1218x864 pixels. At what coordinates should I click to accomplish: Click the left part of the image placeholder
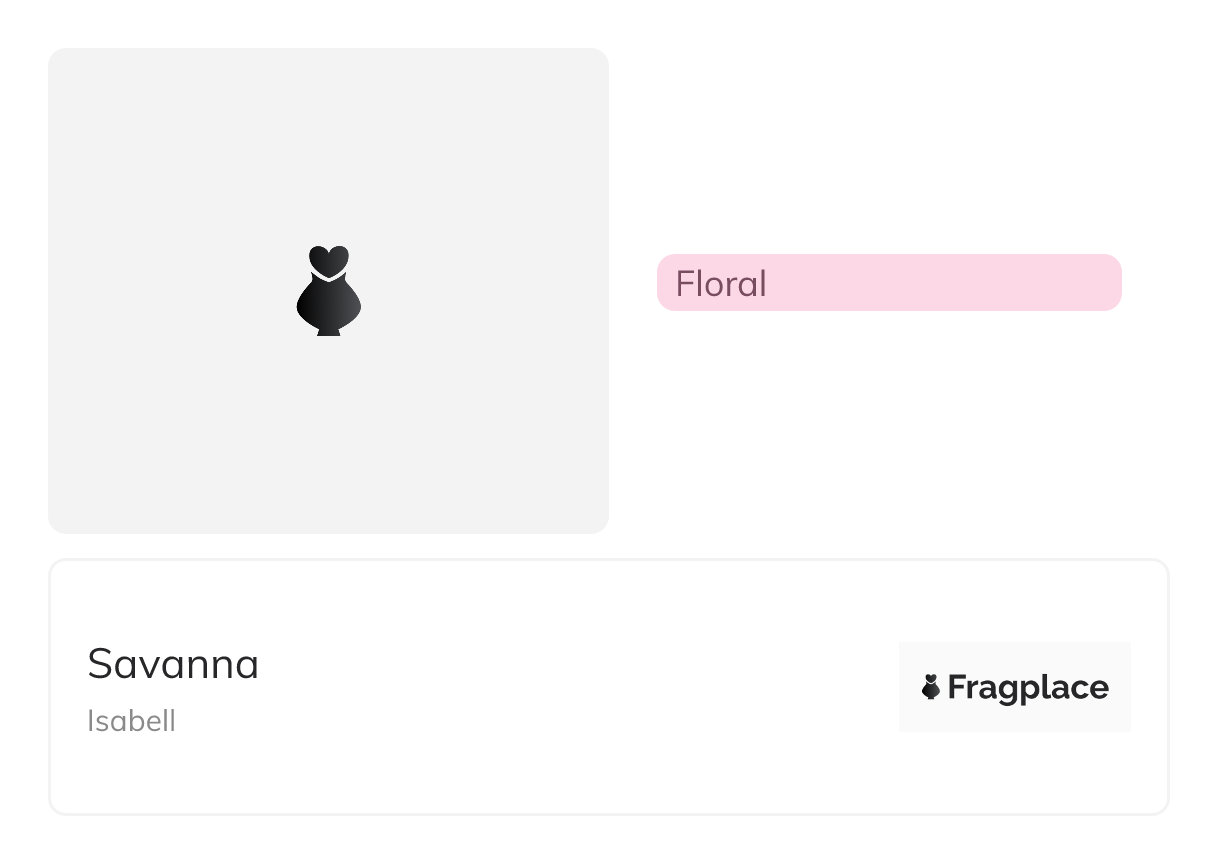130,291
